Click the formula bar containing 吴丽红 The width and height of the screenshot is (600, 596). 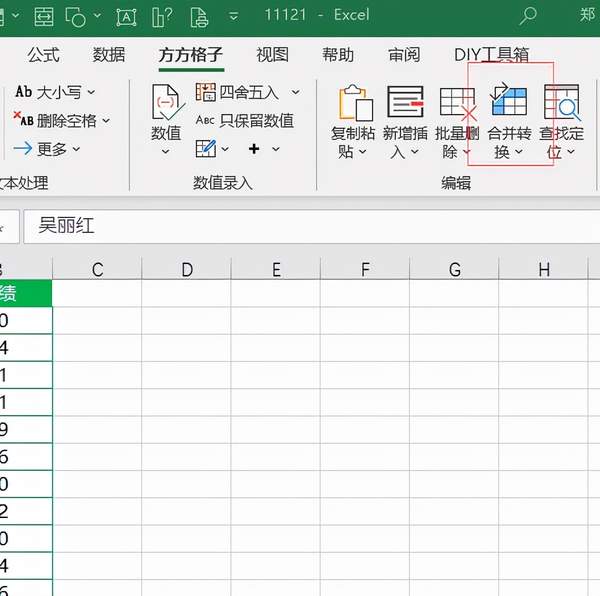[x=300, y=226]
